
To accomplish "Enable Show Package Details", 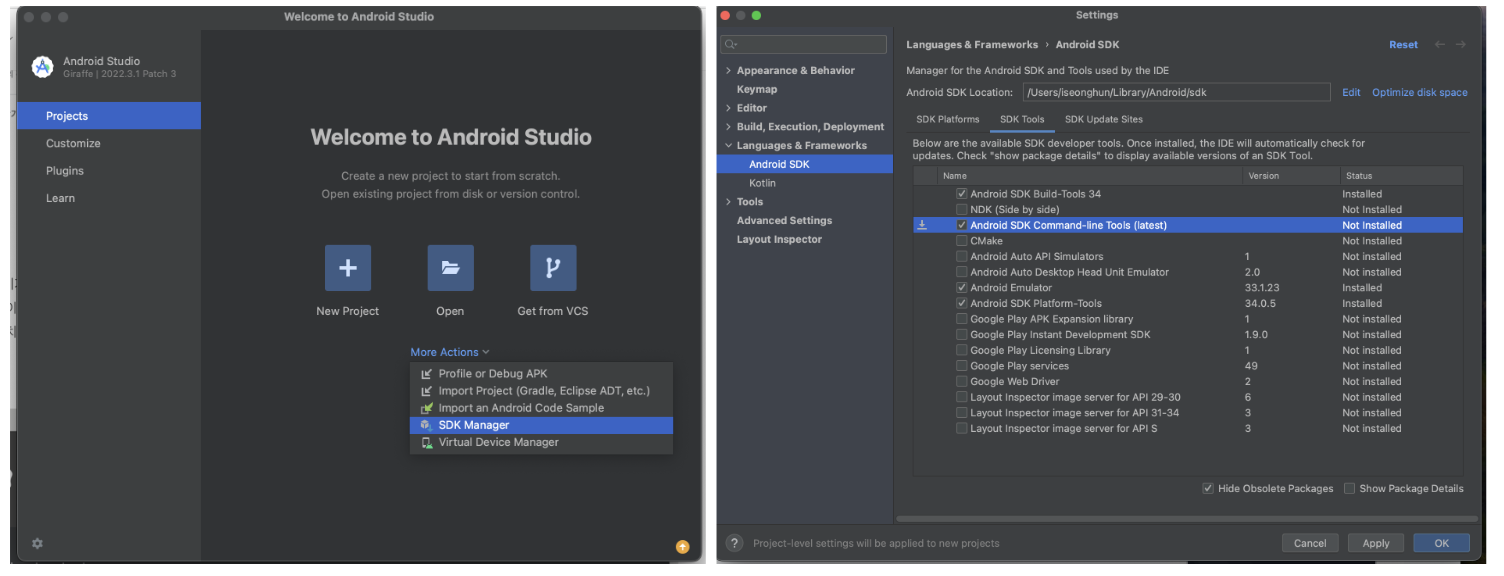I will click(1349, 488).
